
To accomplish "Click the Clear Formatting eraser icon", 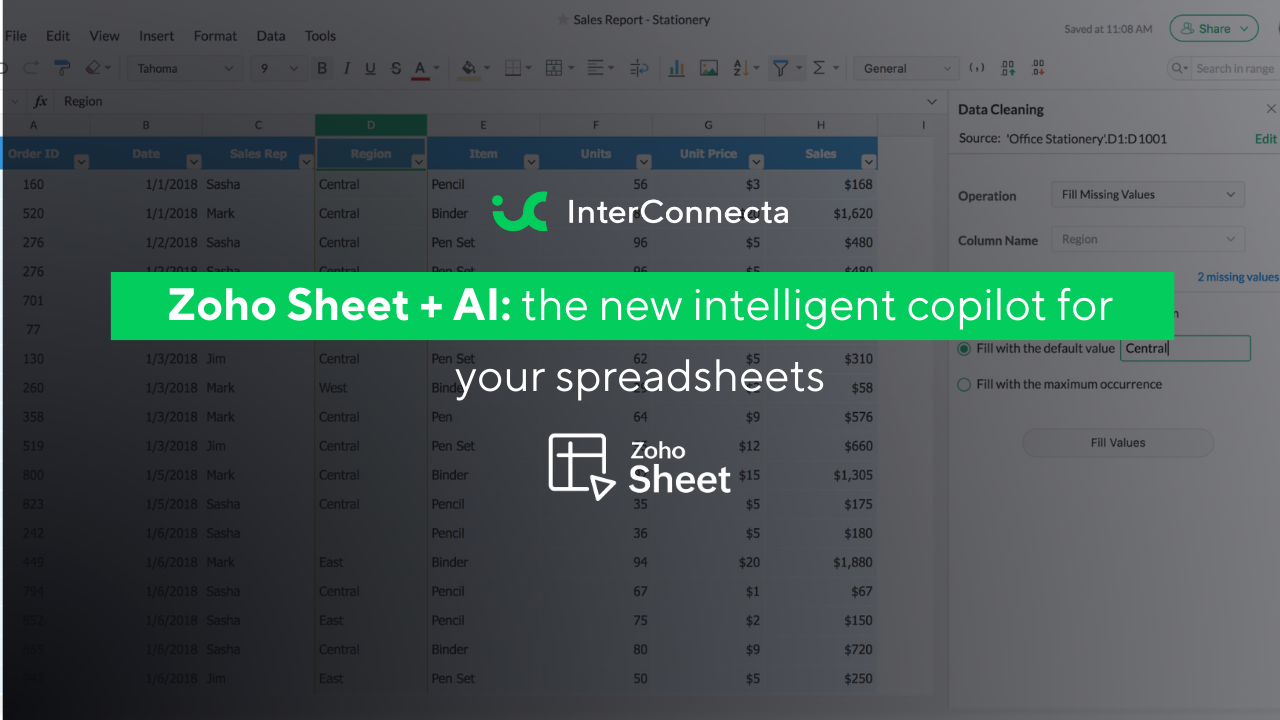I will [x=93, y=68].
